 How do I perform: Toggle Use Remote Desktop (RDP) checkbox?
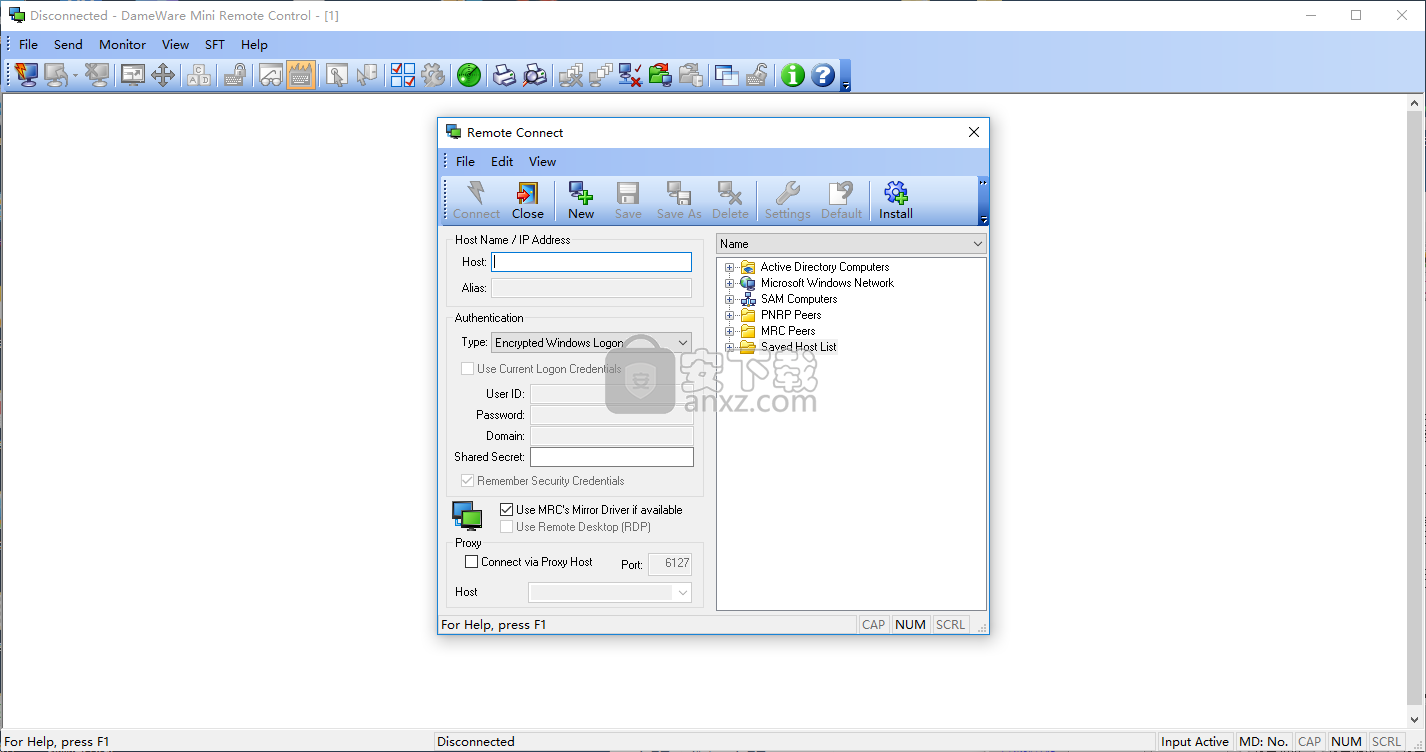(507, 527)
